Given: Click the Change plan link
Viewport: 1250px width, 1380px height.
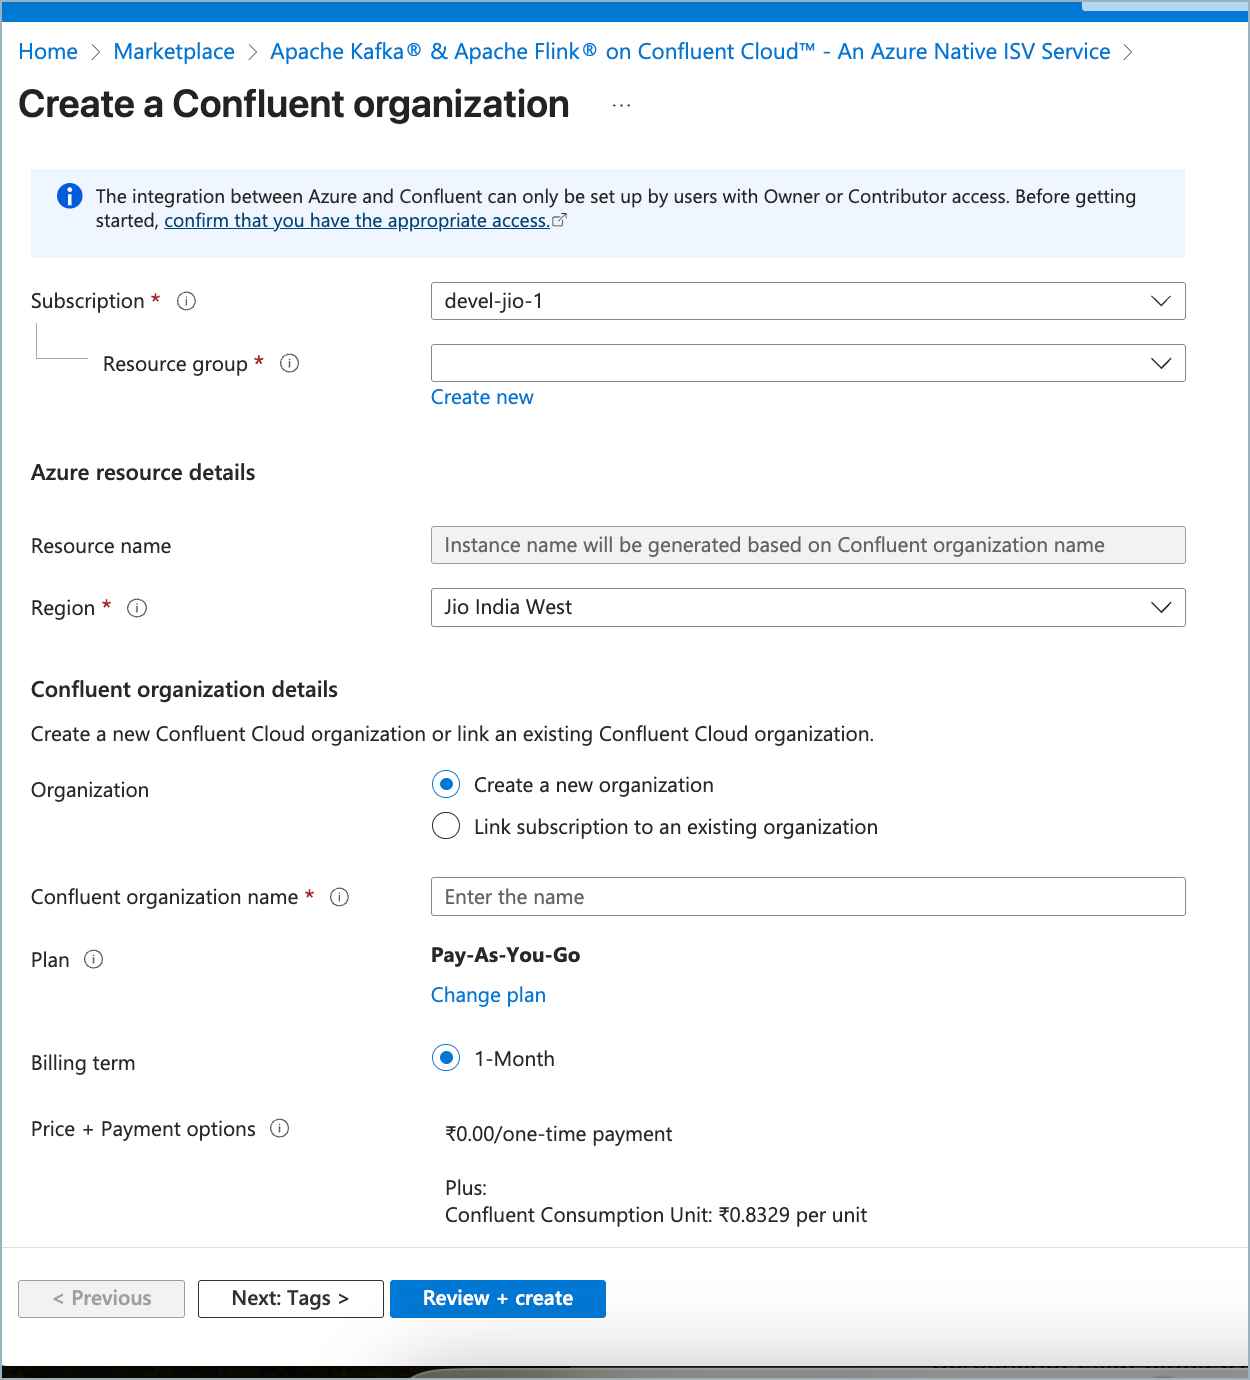Looking at the screenshot, I should tap(488, 995).
